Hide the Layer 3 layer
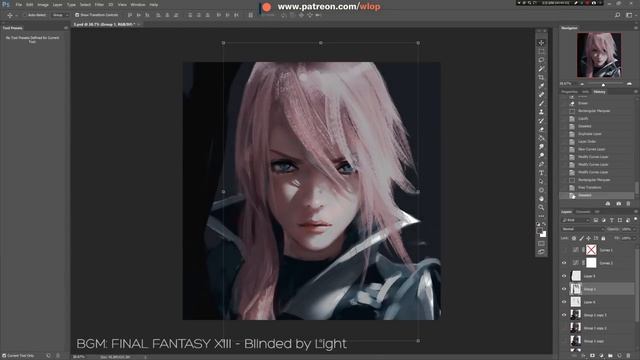The width and height of the screenshot is (640, 360). click(564, 276)
